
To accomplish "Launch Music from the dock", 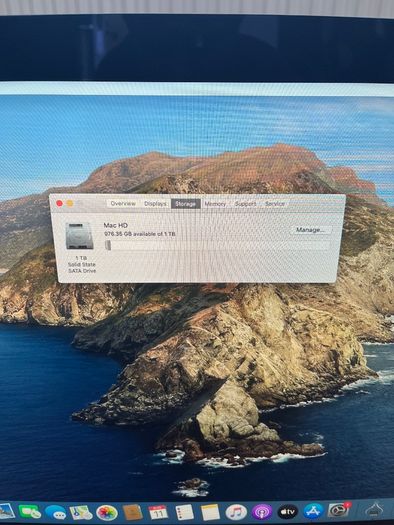I will (236, 512).
